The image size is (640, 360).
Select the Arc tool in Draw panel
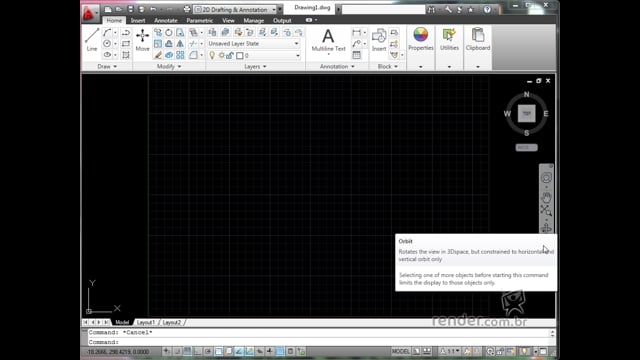tap(107, 33)
